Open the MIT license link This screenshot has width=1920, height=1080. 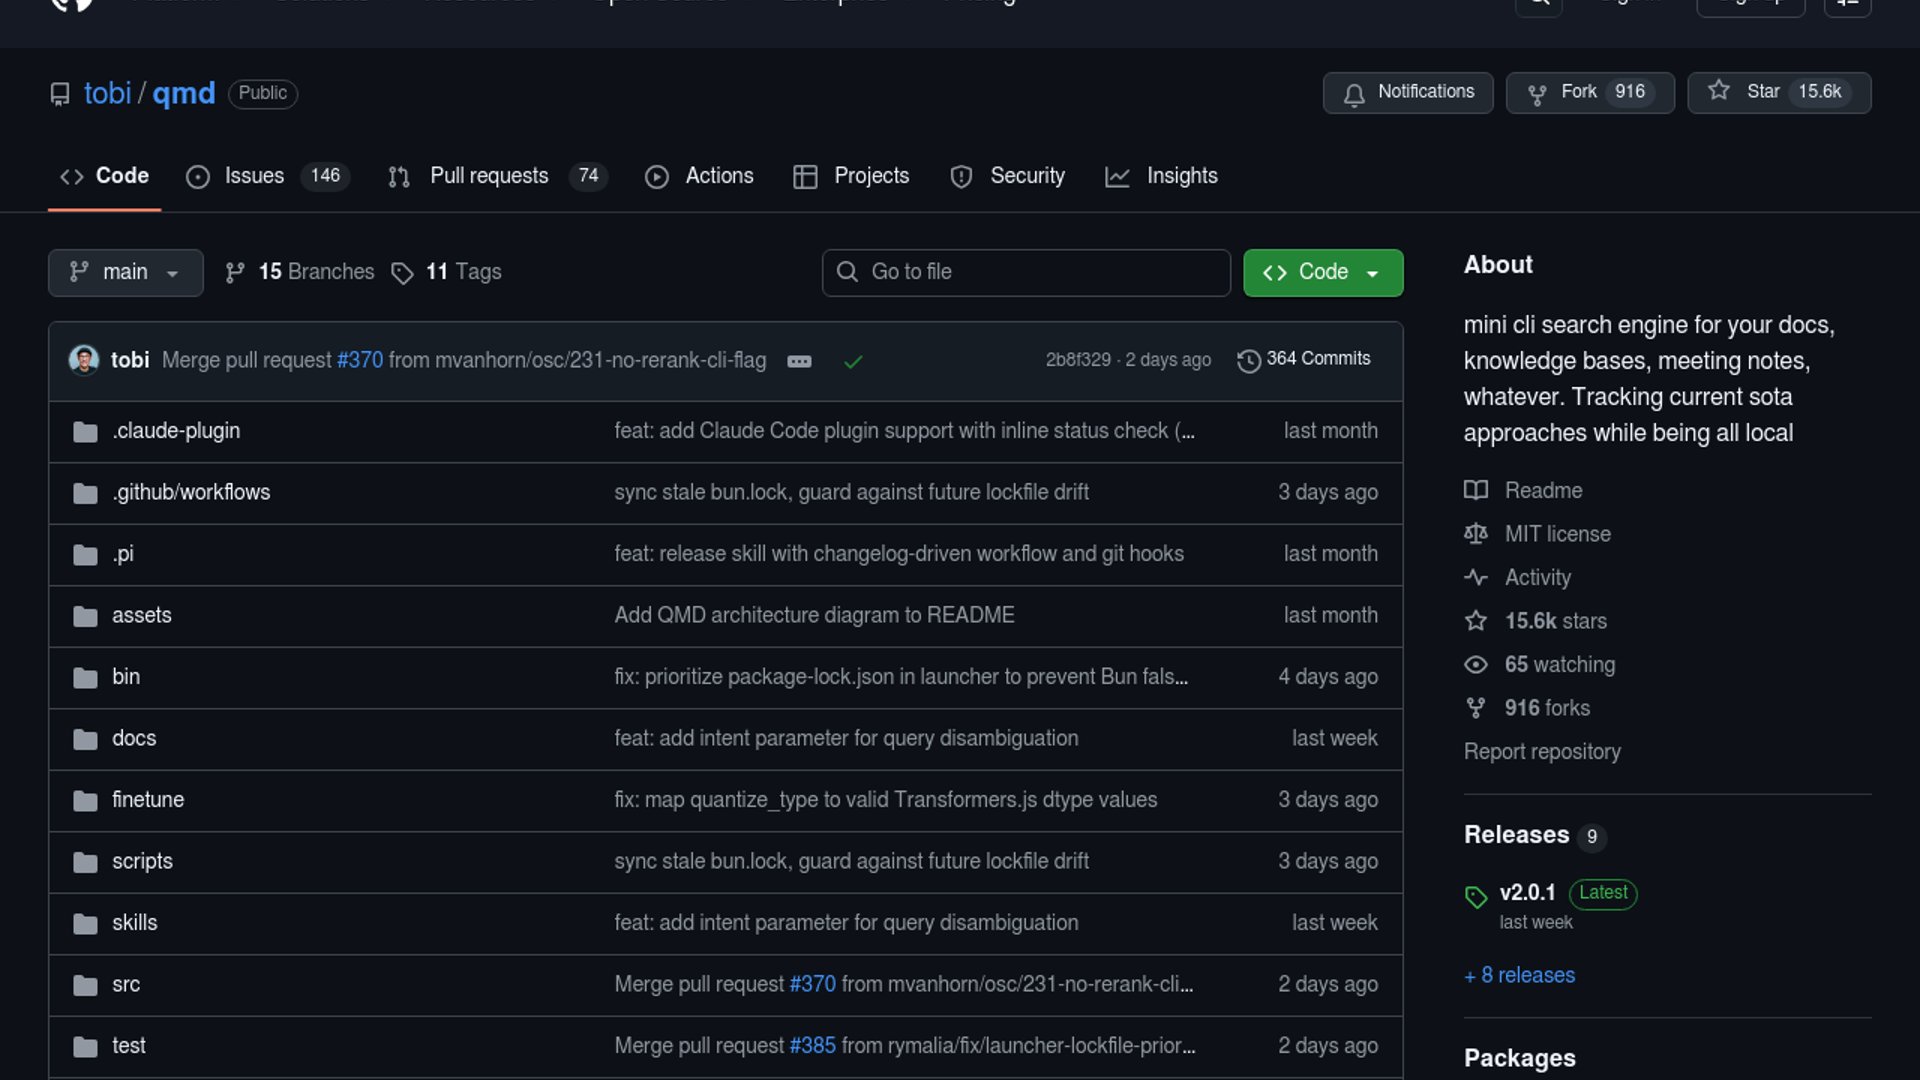tap(1557, 534)
